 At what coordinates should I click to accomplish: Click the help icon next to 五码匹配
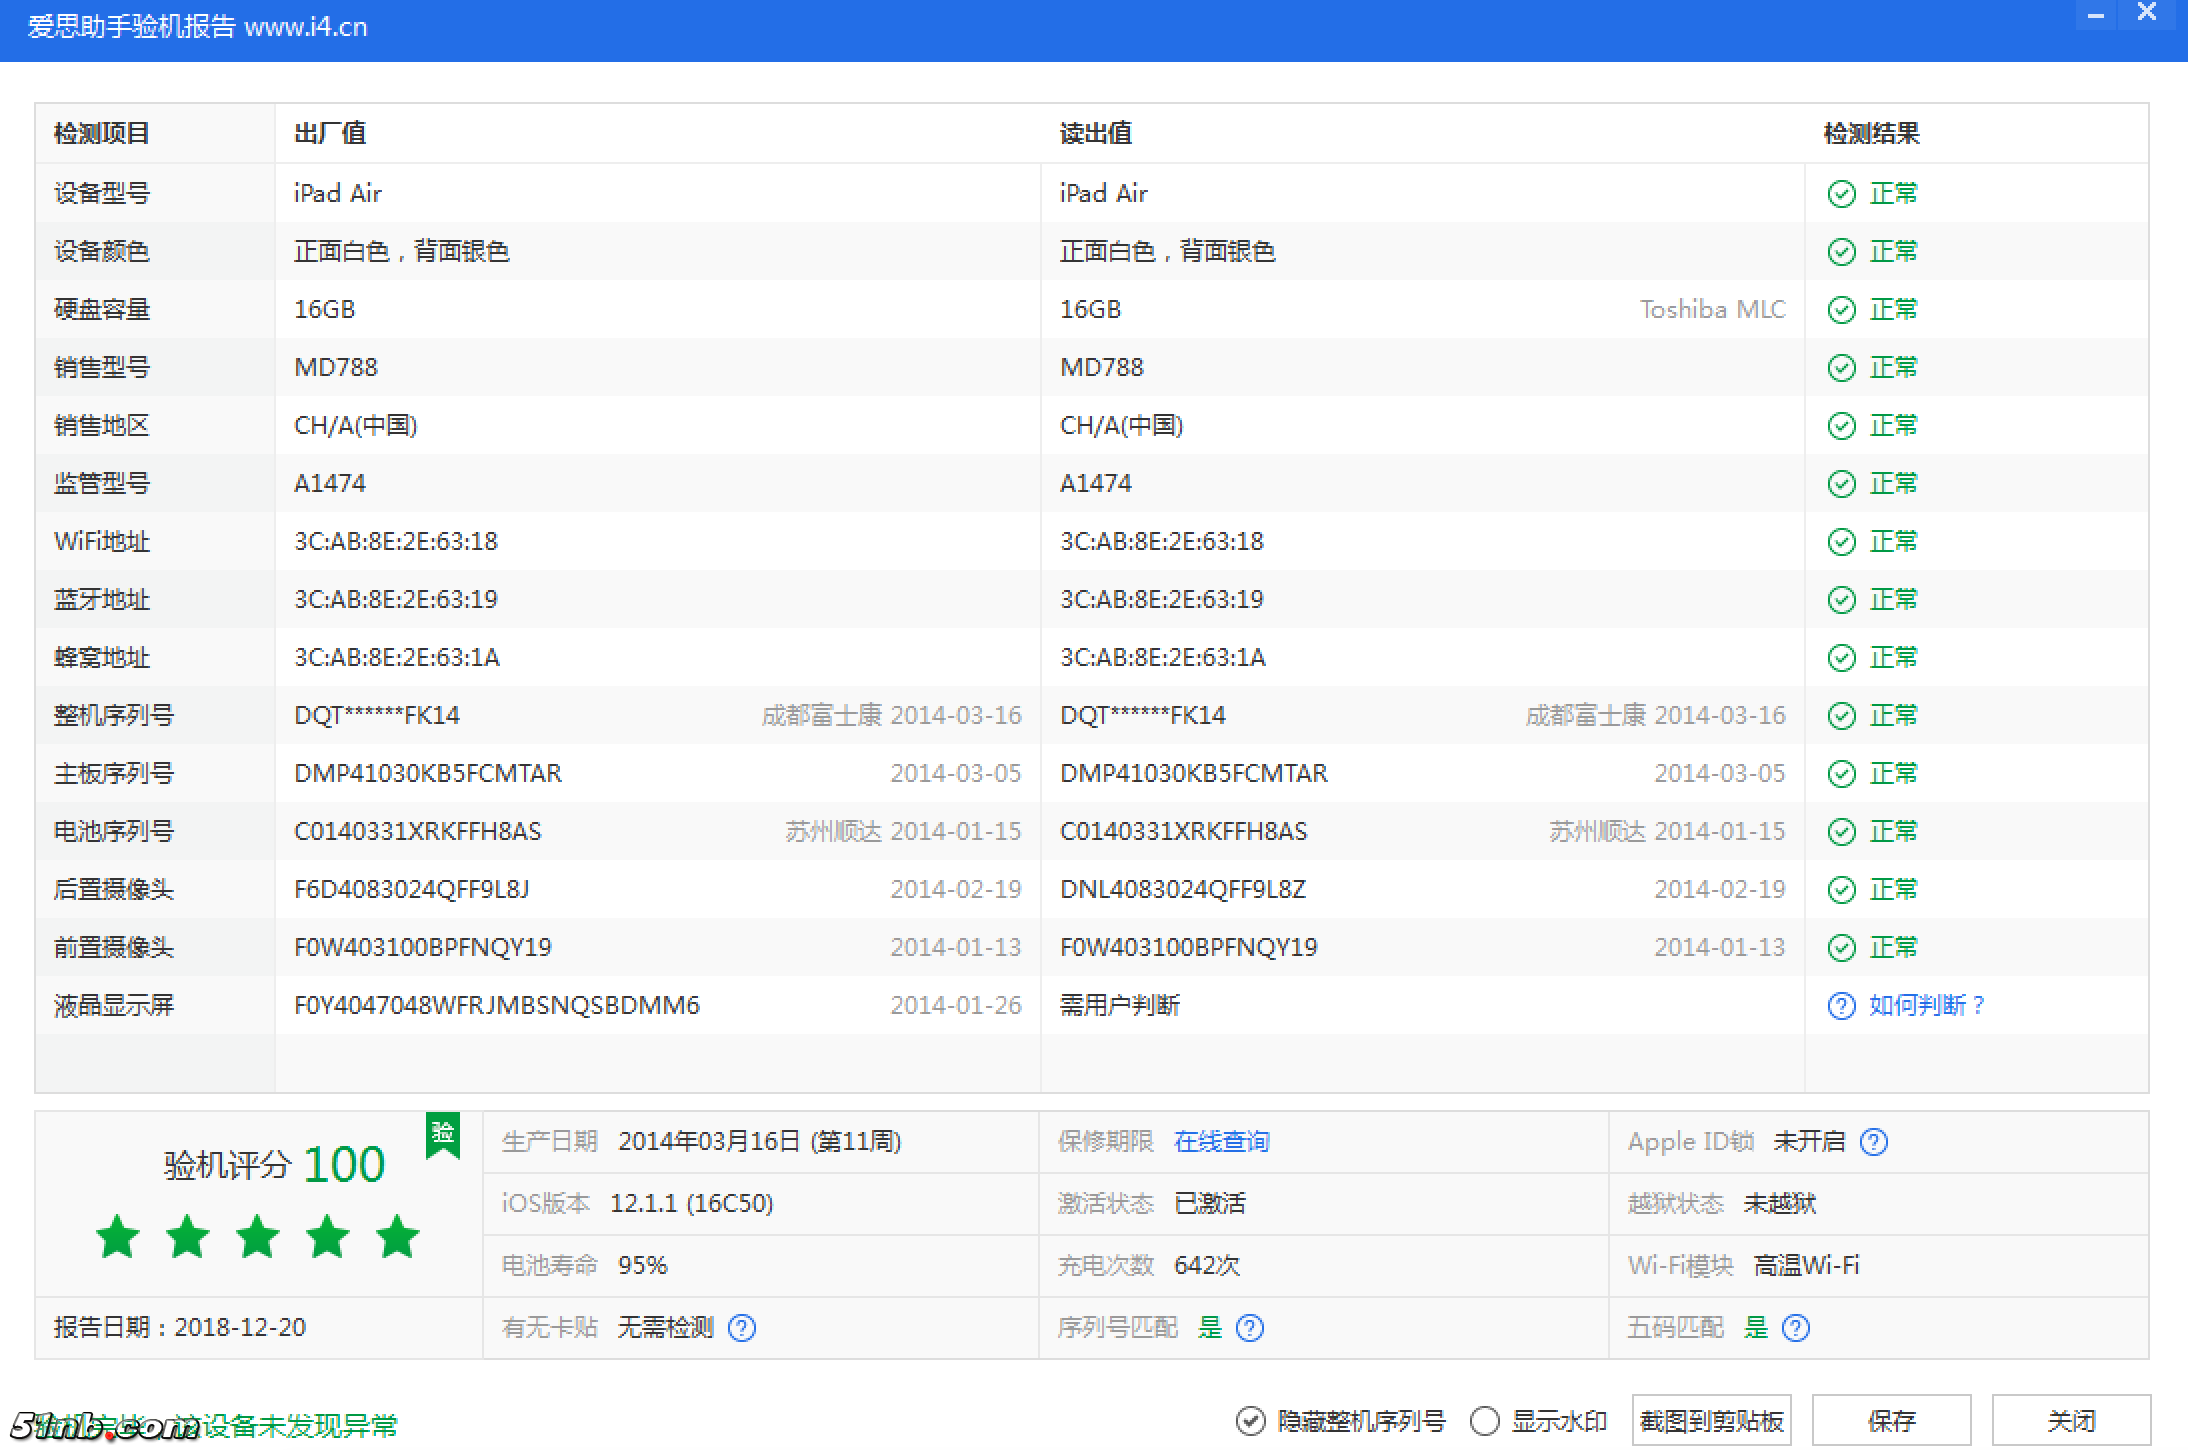(x=1796, y=1328)
